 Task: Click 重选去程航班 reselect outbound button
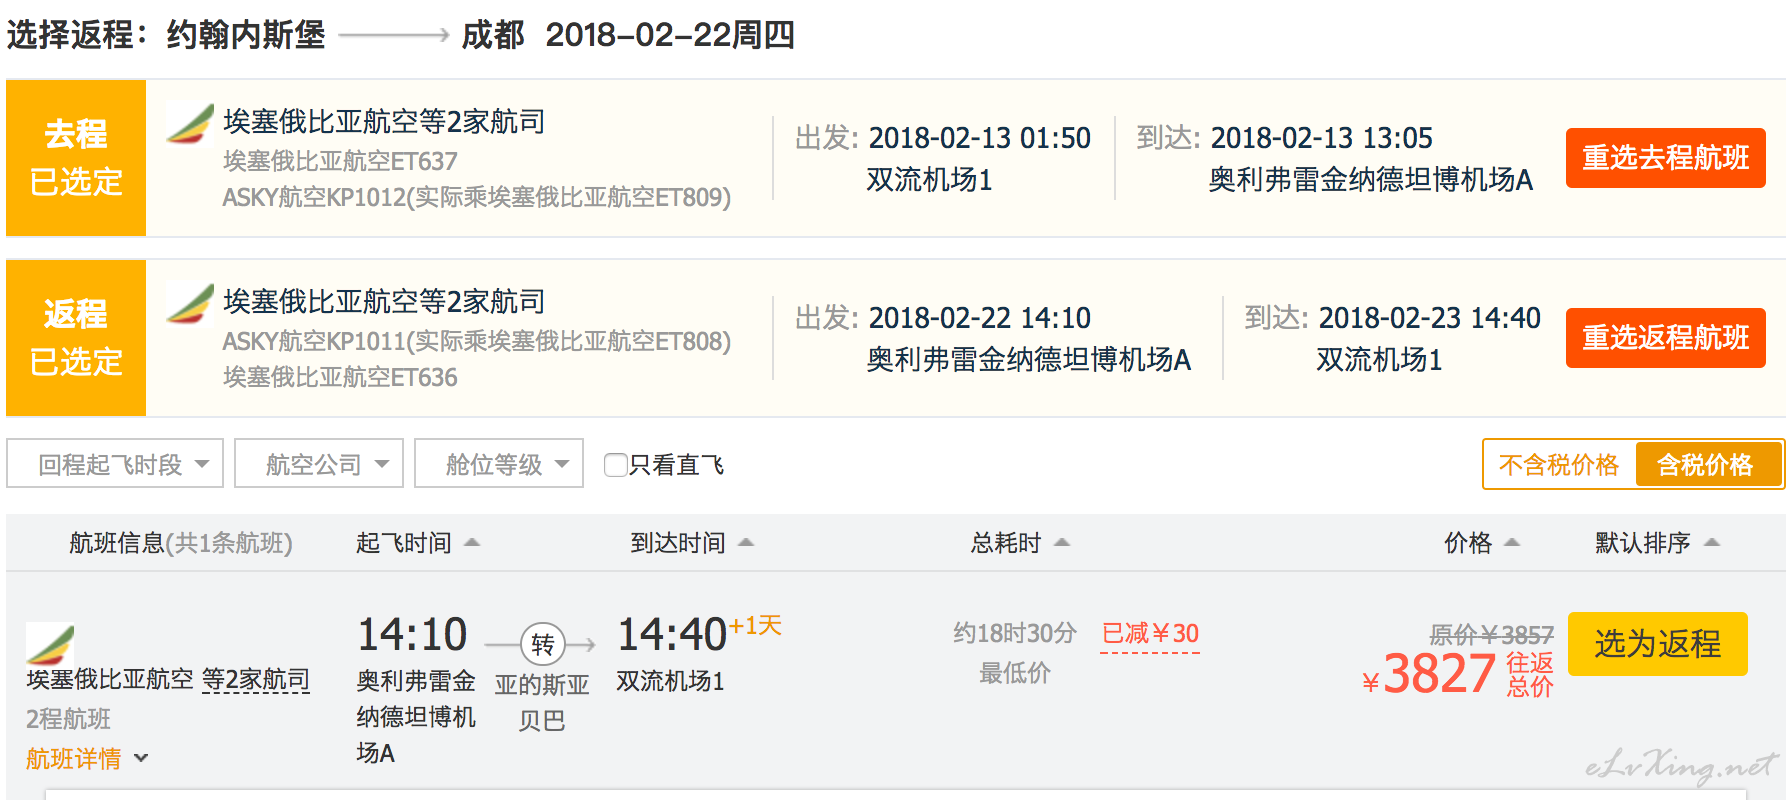point(1665,158)
